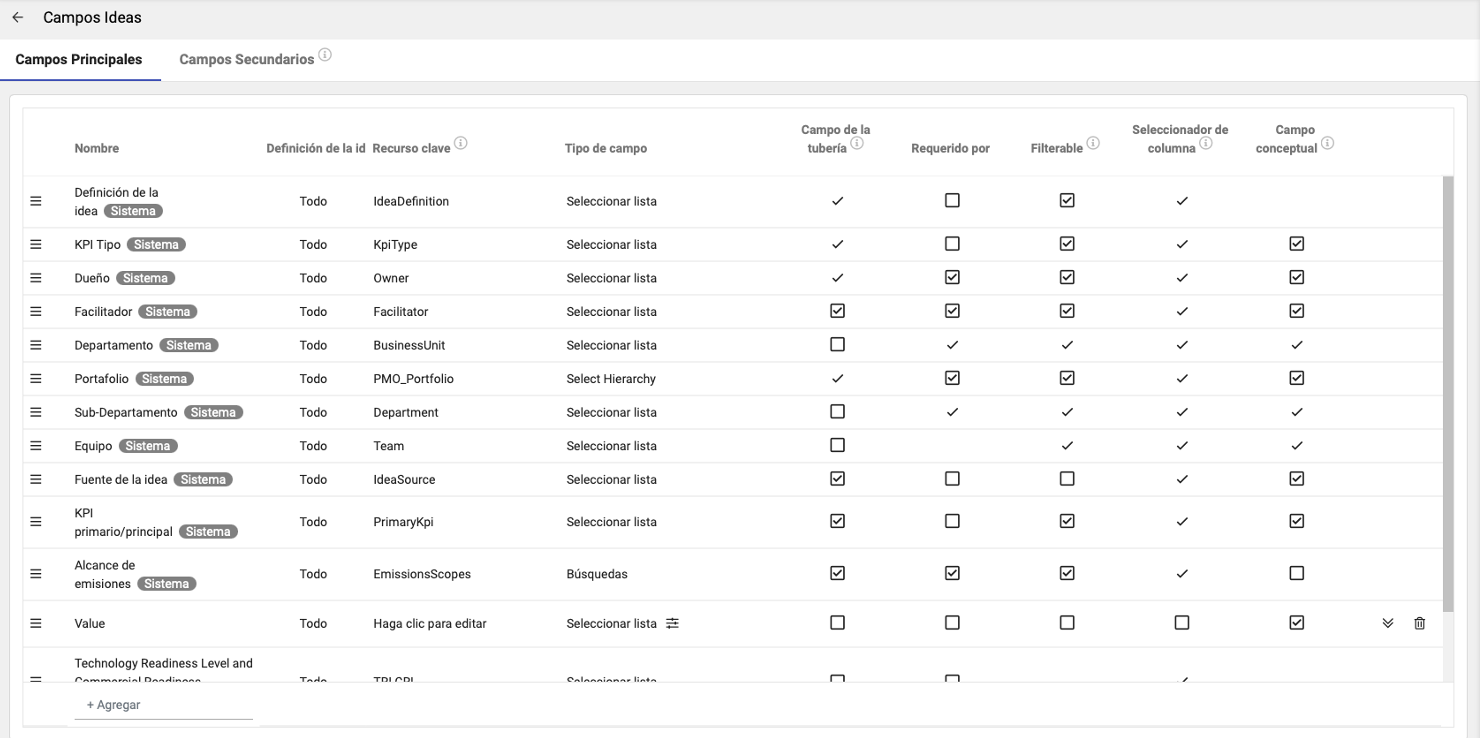Grab the drag handle of KPI Tipo row
Screen dimensions: 1480x738
36,244
